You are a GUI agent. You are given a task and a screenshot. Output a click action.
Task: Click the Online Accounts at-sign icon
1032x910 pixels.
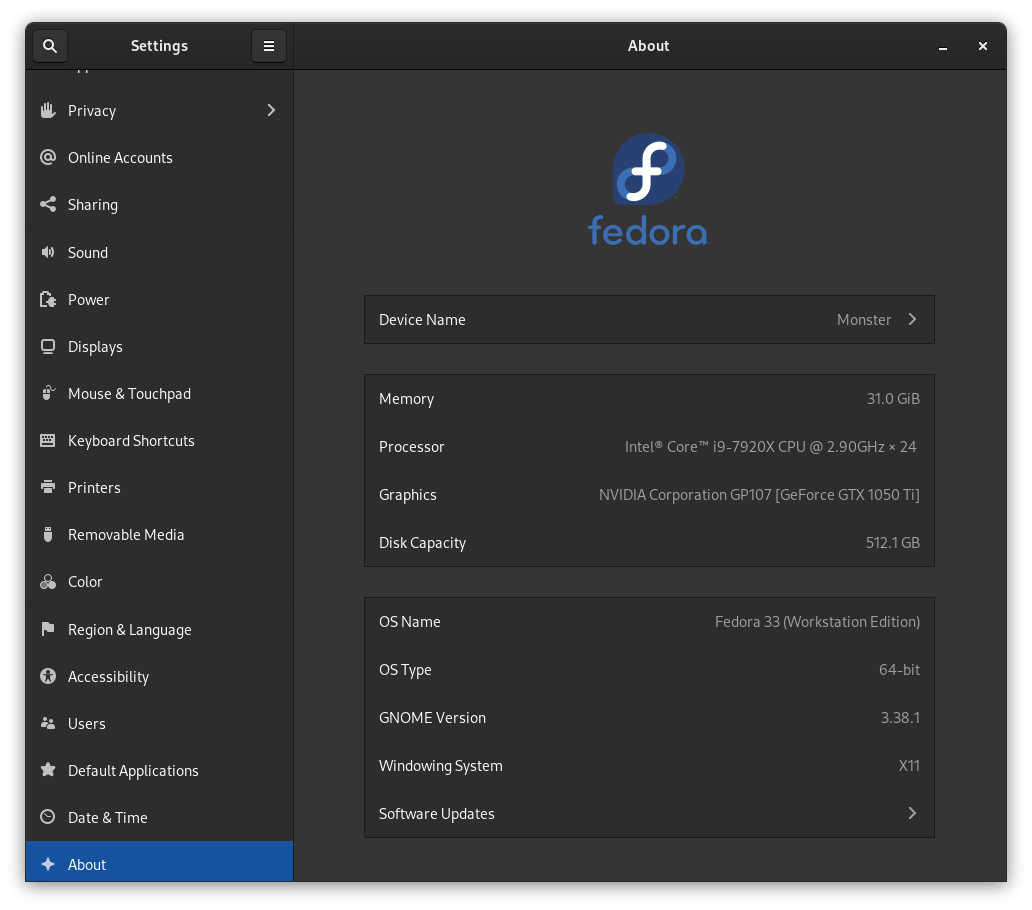(47, 157)
